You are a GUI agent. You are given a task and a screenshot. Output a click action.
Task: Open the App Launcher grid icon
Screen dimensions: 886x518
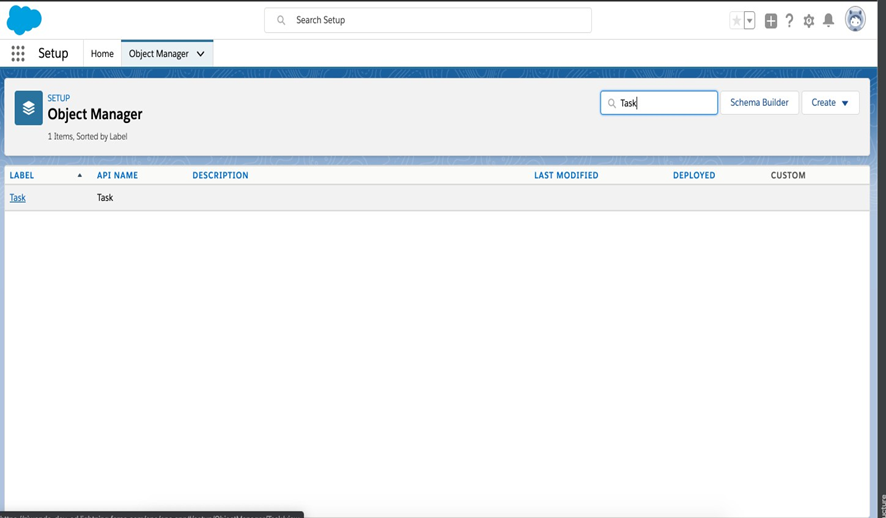[18, 54]
